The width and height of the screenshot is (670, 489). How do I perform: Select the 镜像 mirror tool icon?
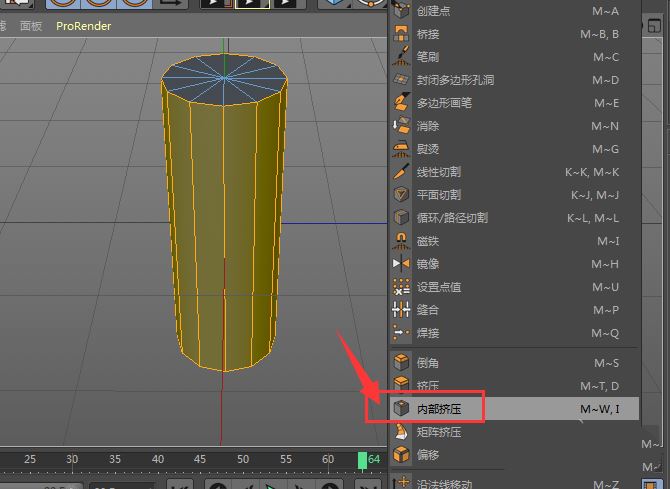(401, 264)
